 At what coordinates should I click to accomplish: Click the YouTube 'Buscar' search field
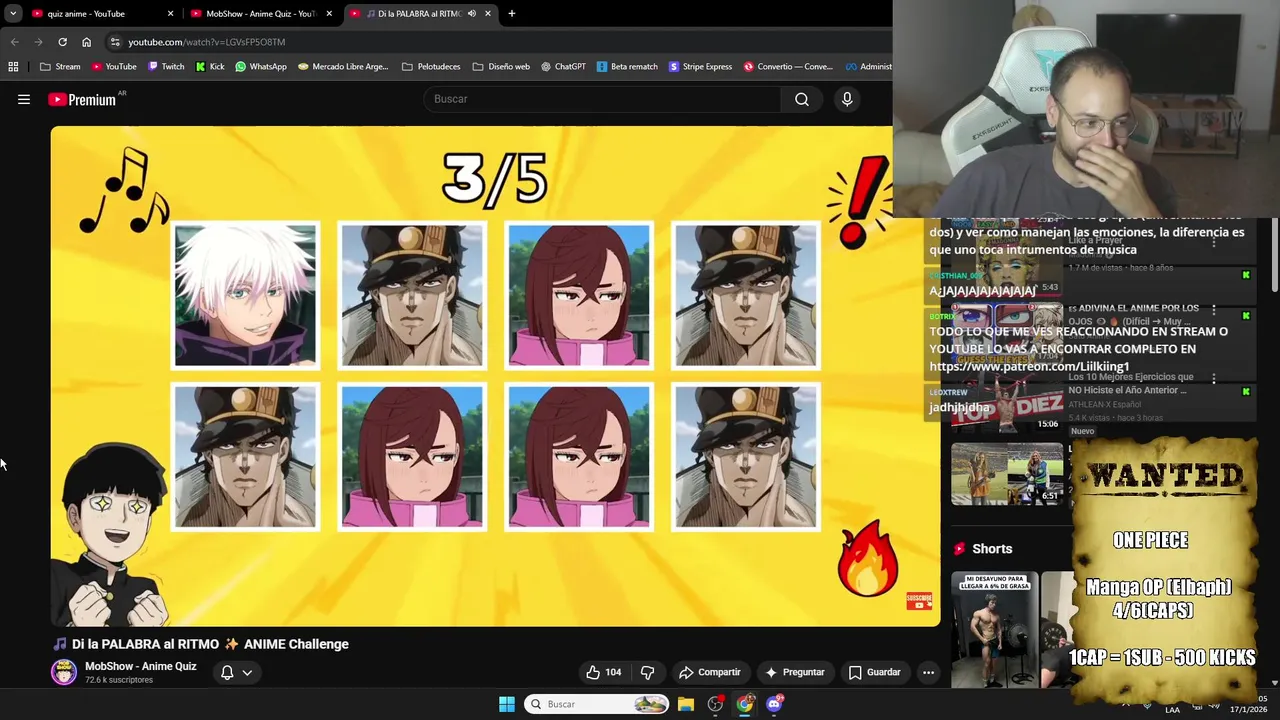coord(603,99)
